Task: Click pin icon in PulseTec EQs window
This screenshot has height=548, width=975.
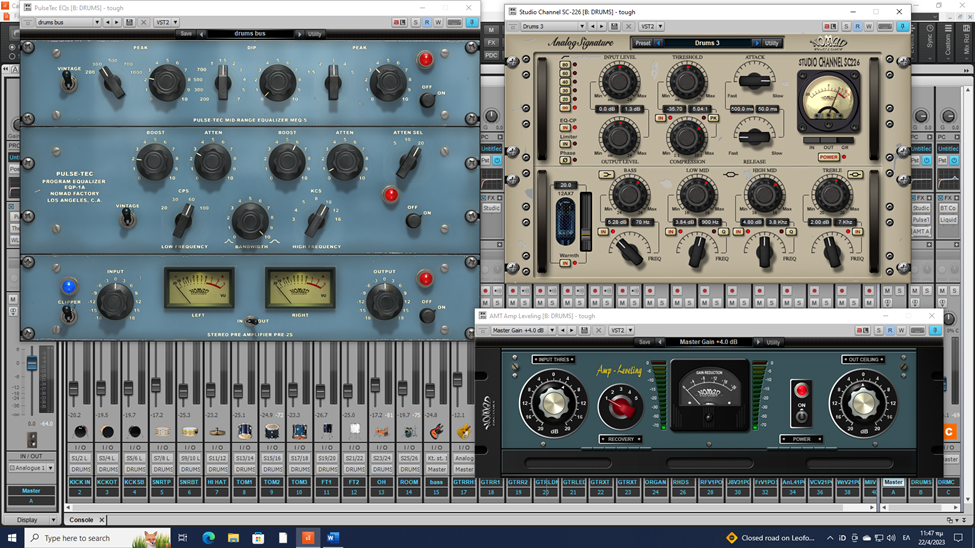Action: coord(472,22)
